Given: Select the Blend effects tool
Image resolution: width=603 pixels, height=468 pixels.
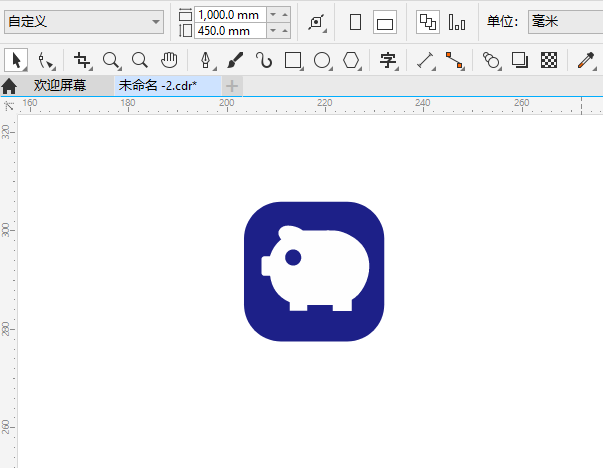Looking at the screenshot, I should [491, 61].
